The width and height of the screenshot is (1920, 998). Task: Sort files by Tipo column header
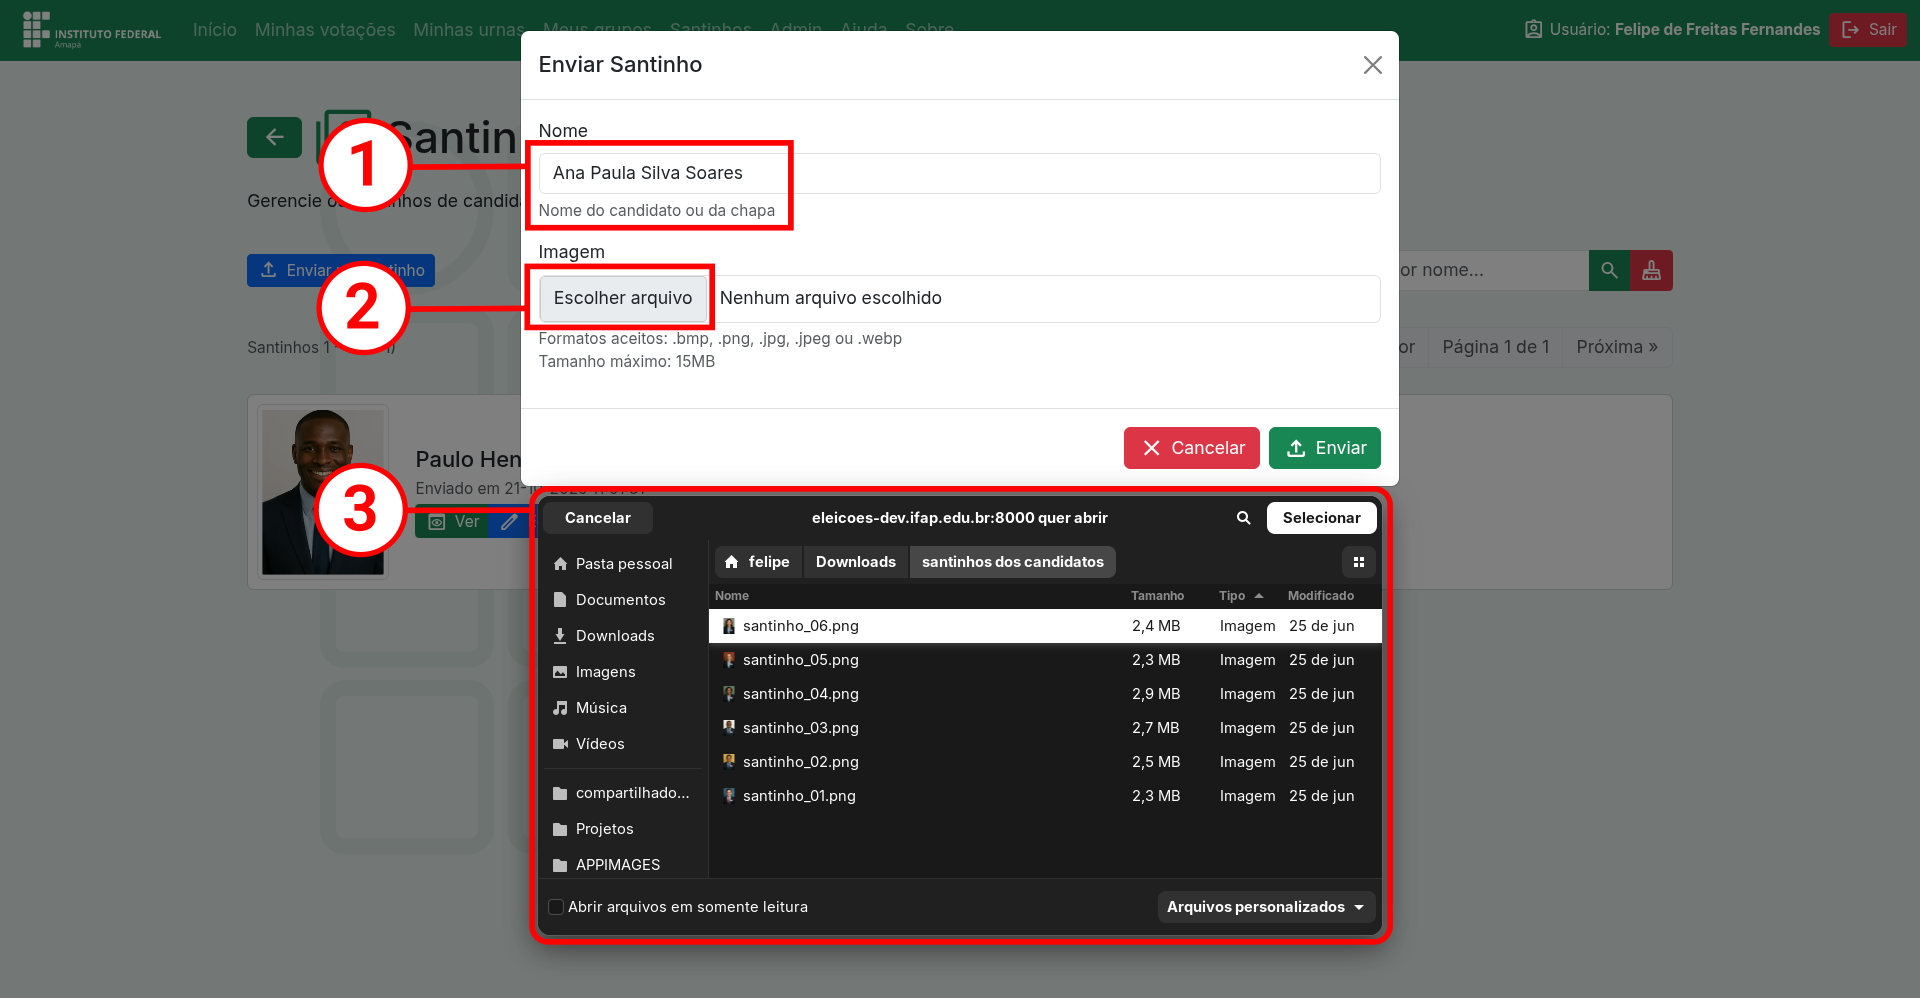click(1232, 596)
